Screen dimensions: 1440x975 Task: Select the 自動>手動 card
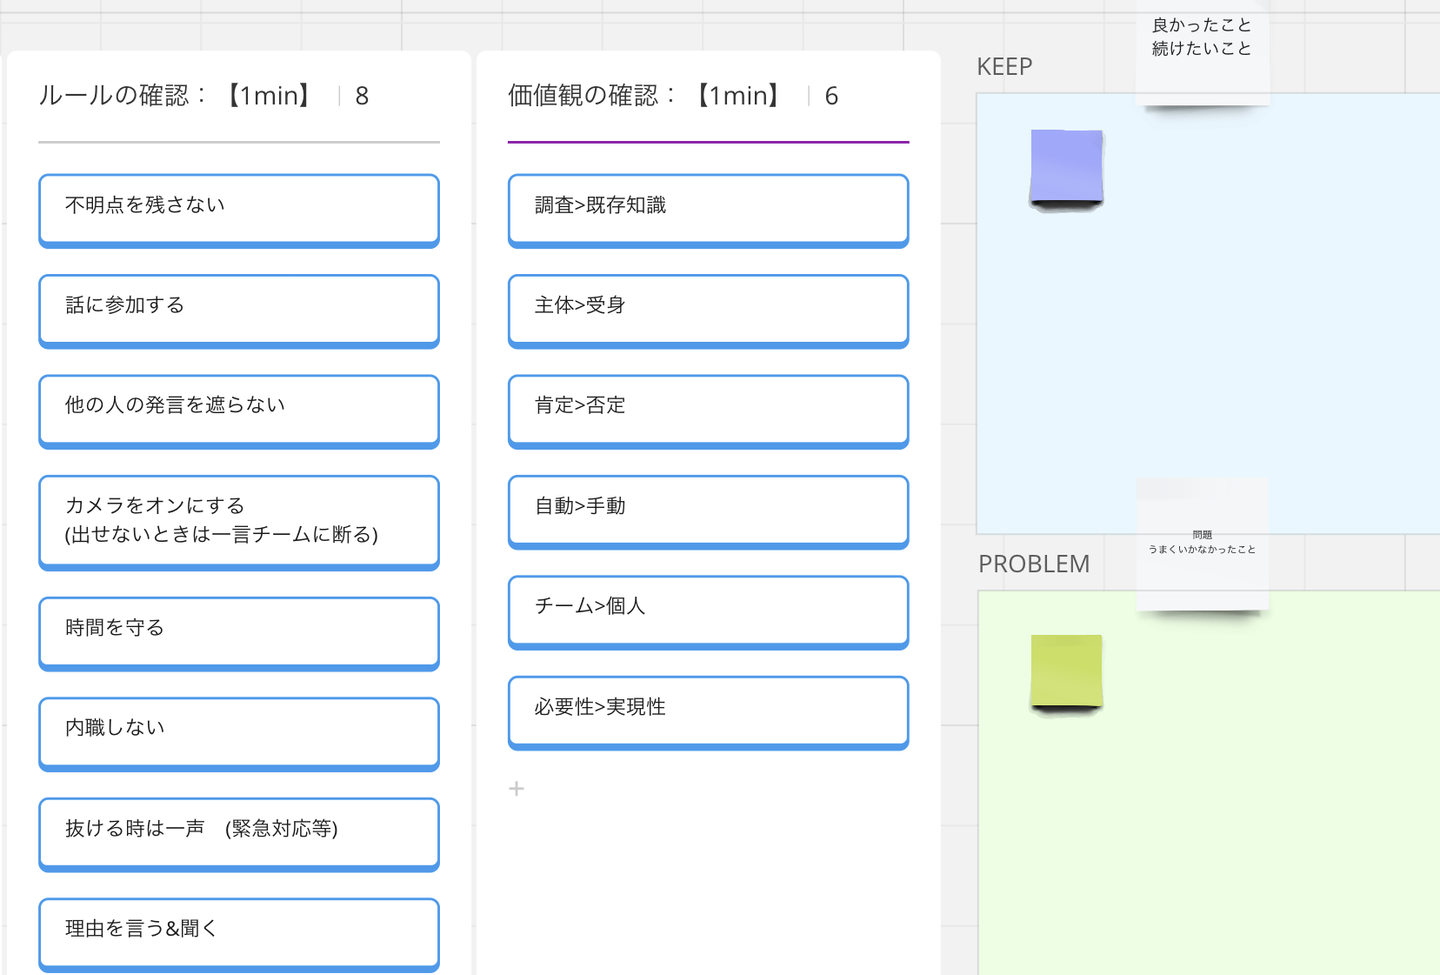pos(708,509)
